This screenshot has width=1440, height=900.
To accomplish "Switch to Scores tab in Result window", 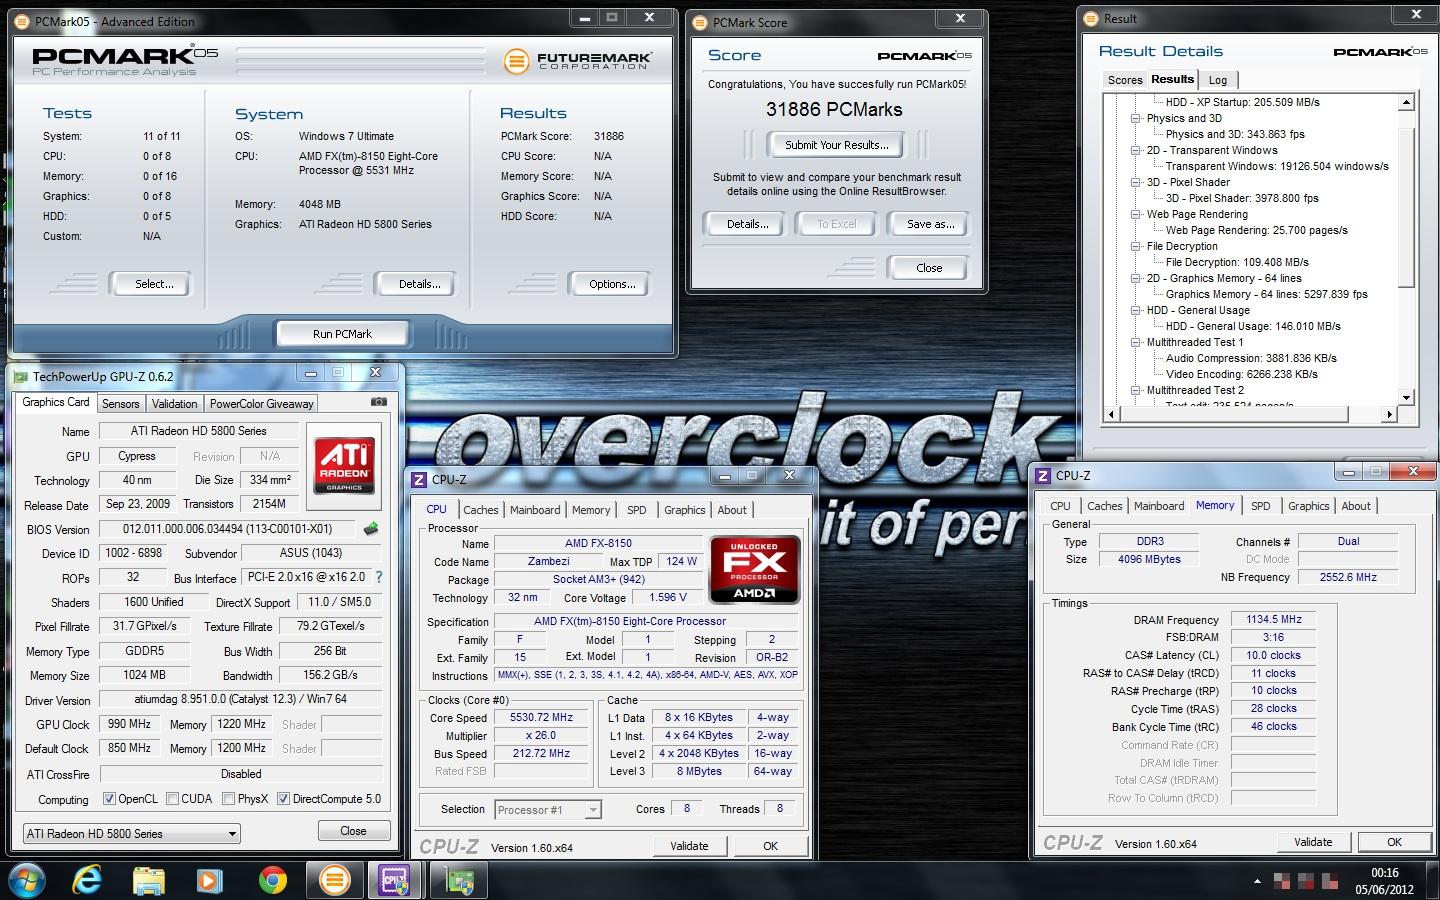I will pyautogui.click(x=1124, y=80).
